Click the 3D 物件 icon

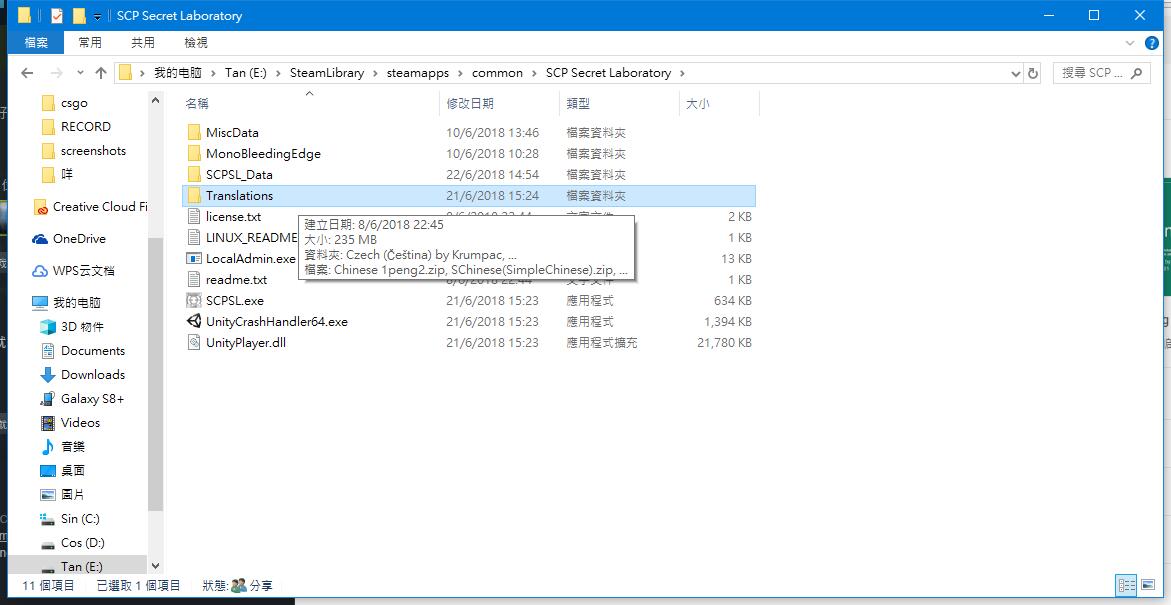[x=49, y=326]
